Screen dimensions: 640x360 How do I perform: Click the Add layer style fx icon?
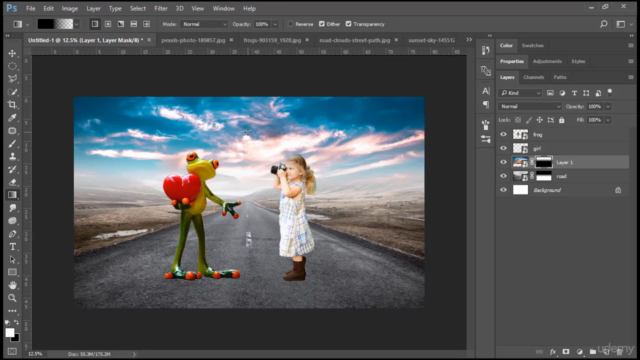pos(553,351)
